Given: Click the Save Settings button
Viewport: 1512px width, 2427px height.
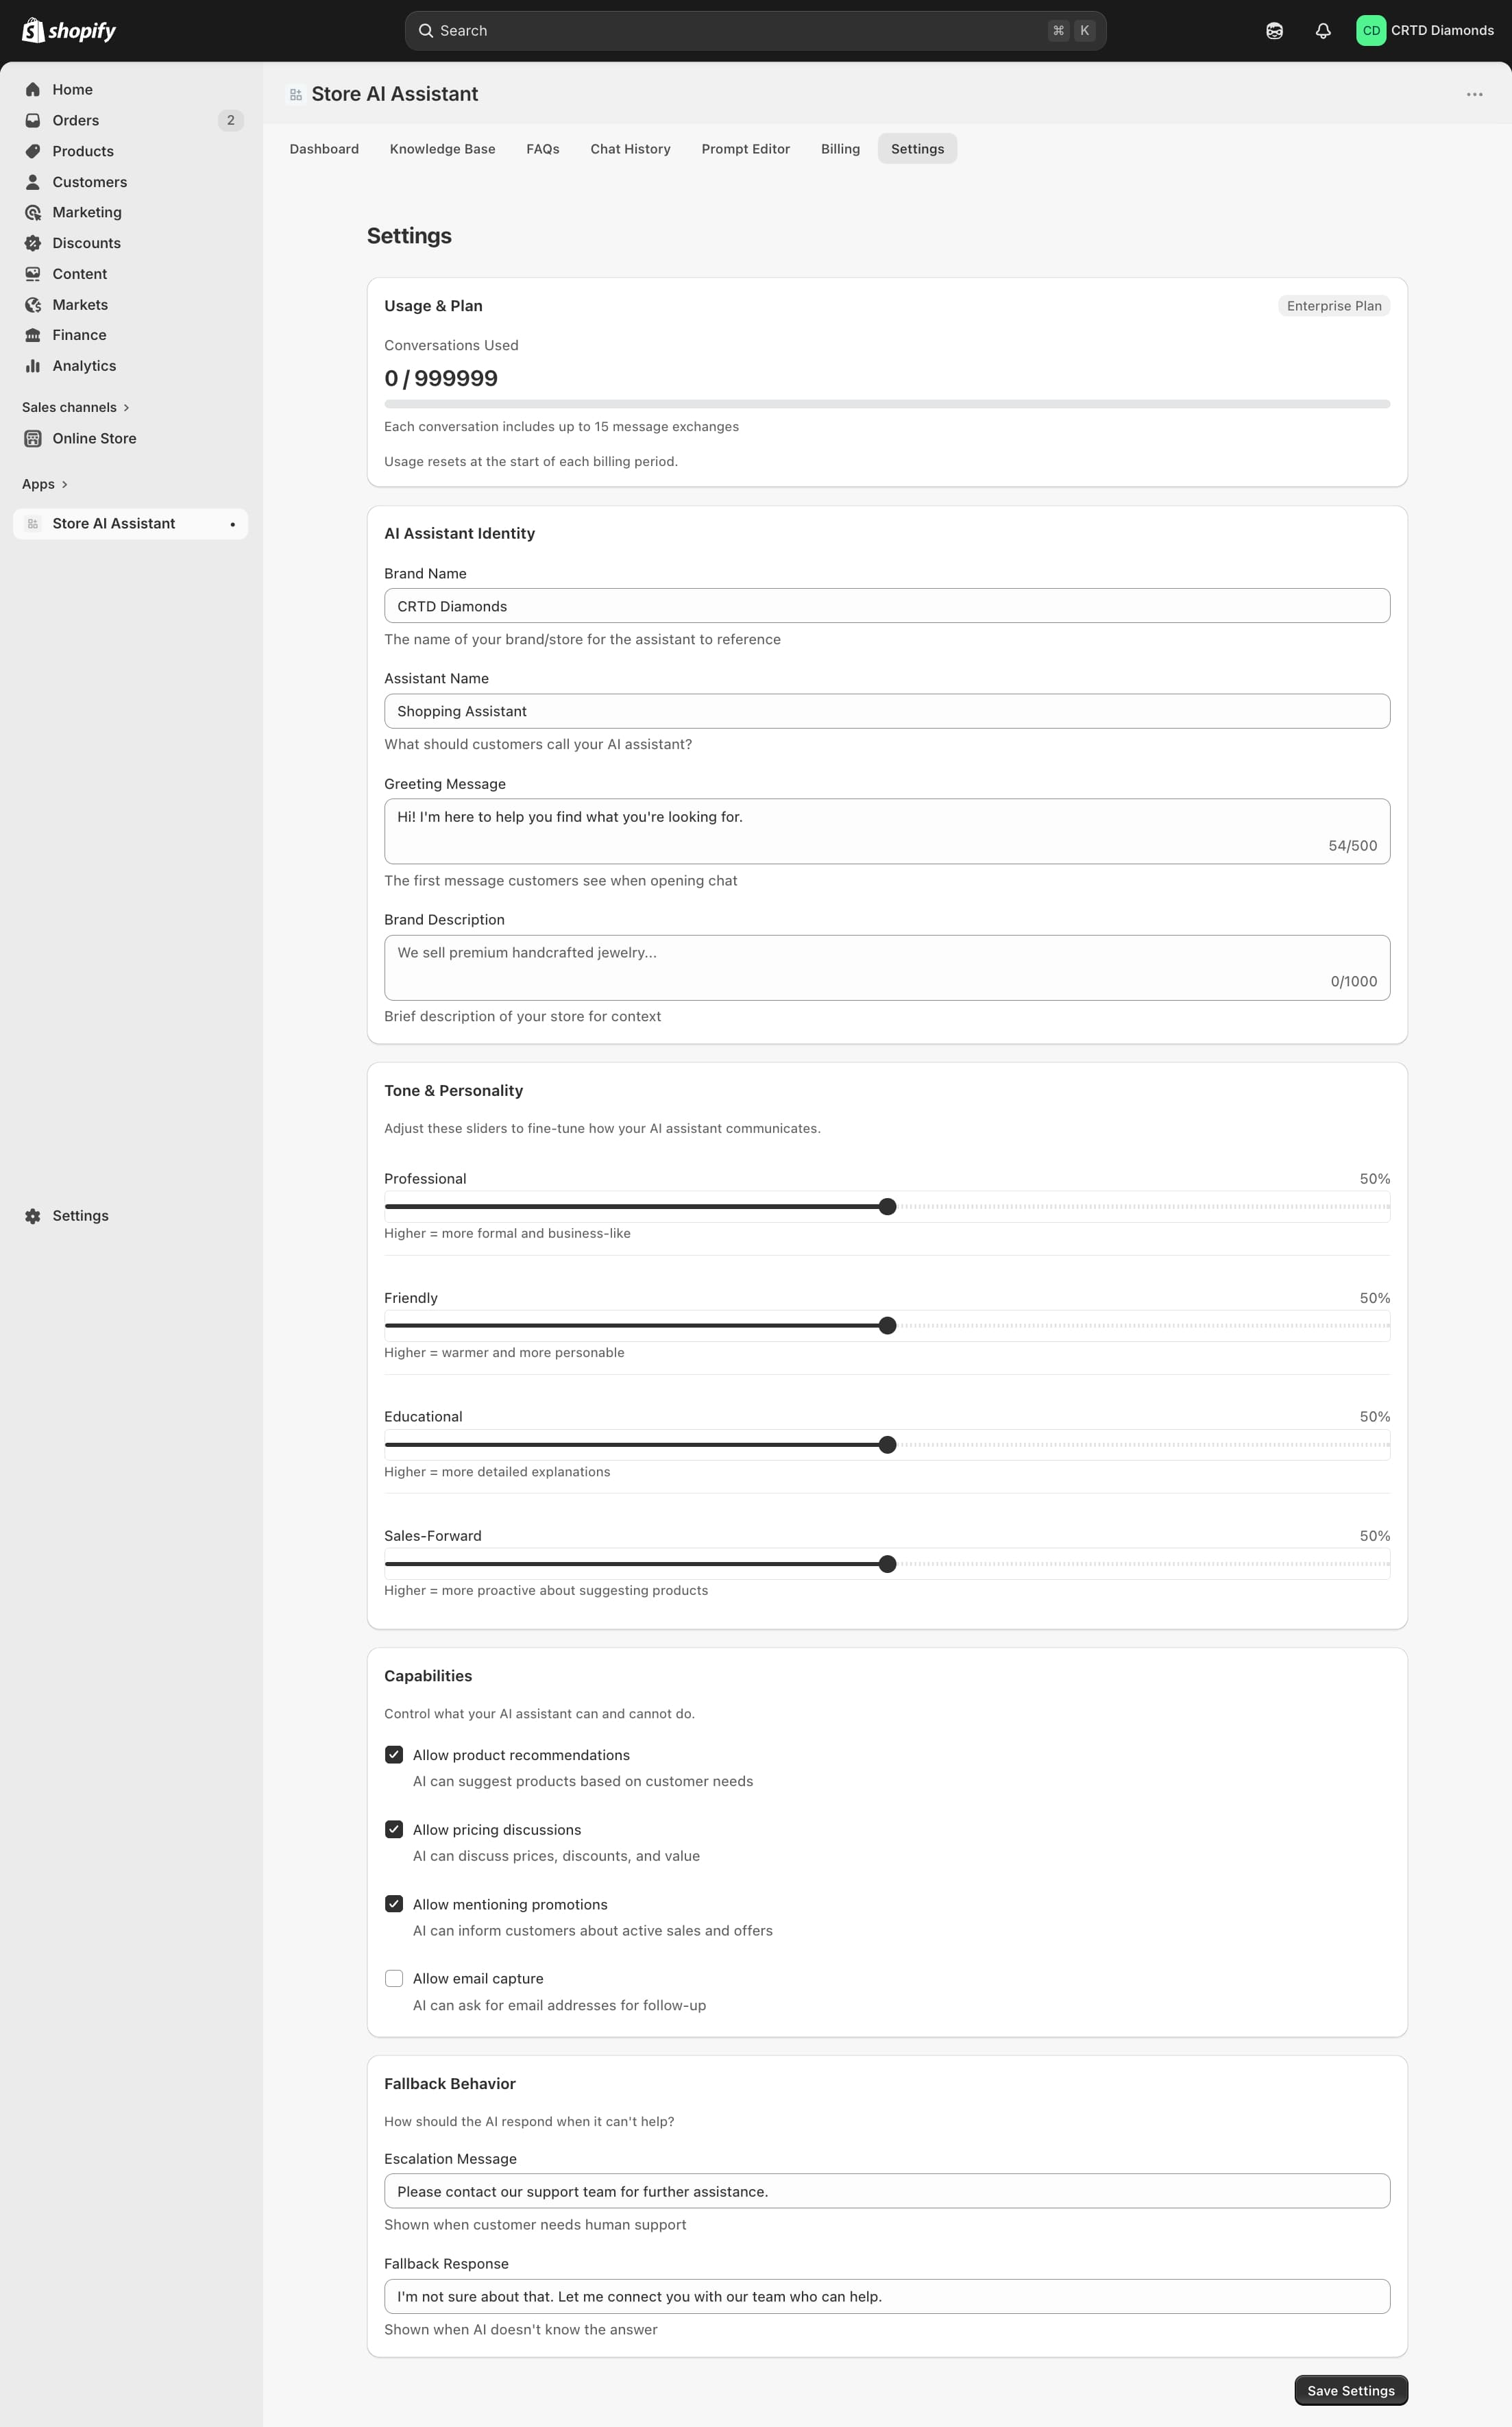Looking at the screenshot, I should [1350, 2390].
